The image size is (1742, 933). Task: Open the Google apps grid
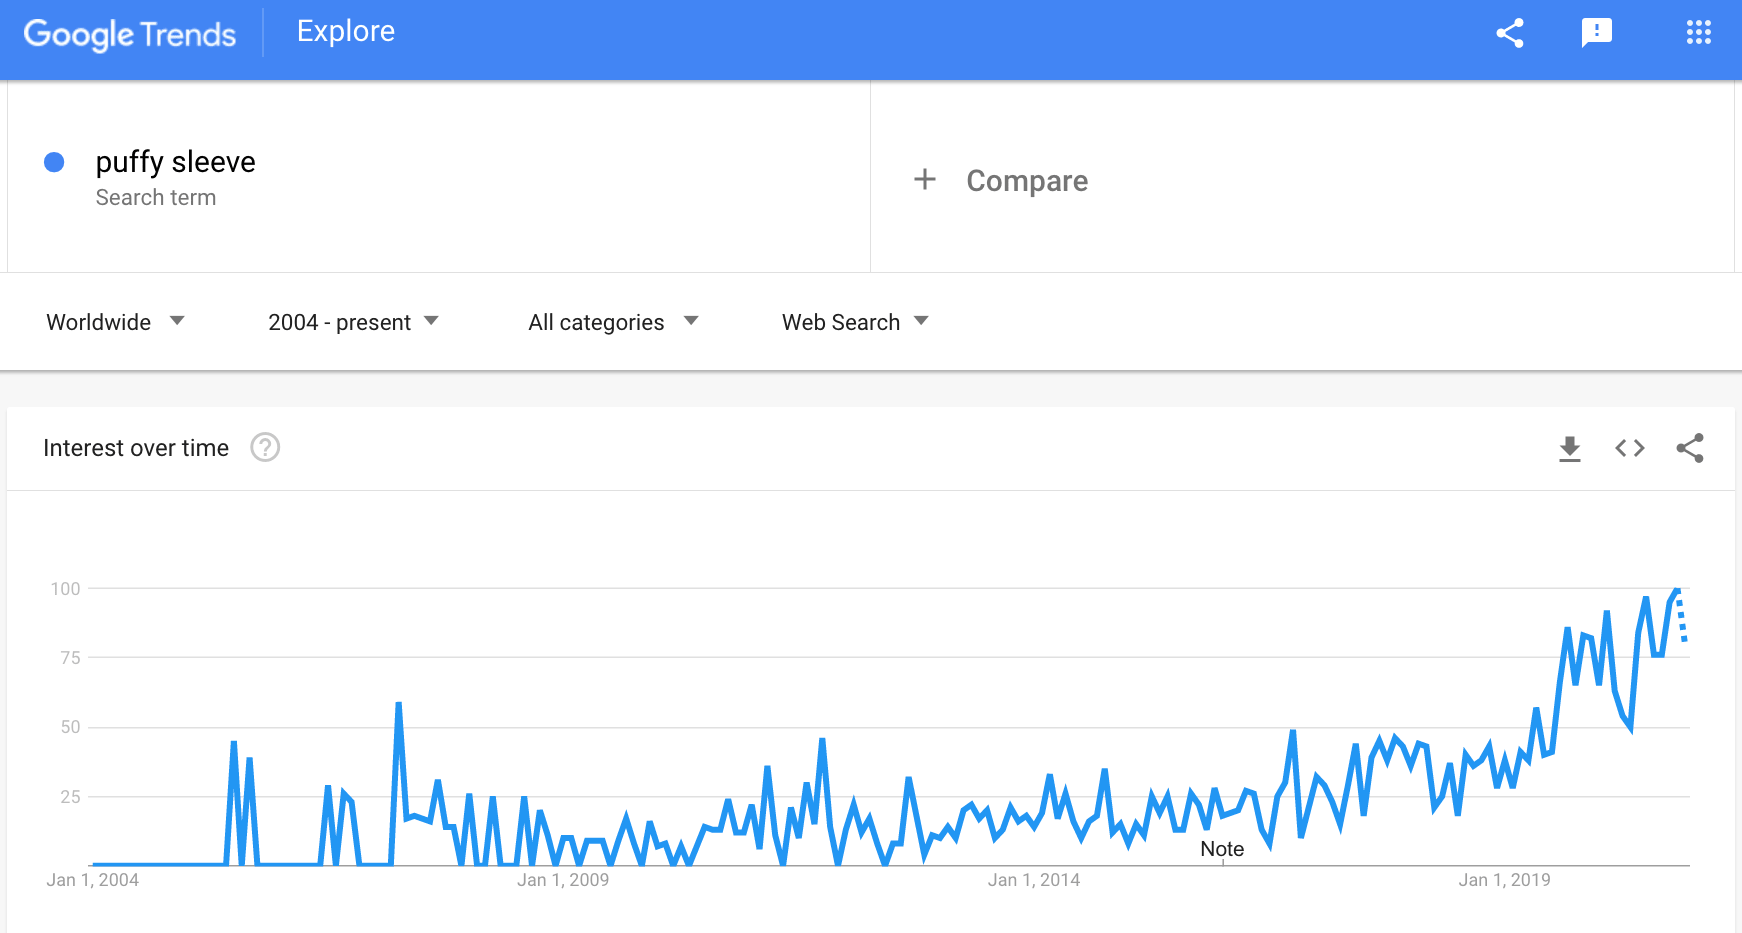(1699, 33)
